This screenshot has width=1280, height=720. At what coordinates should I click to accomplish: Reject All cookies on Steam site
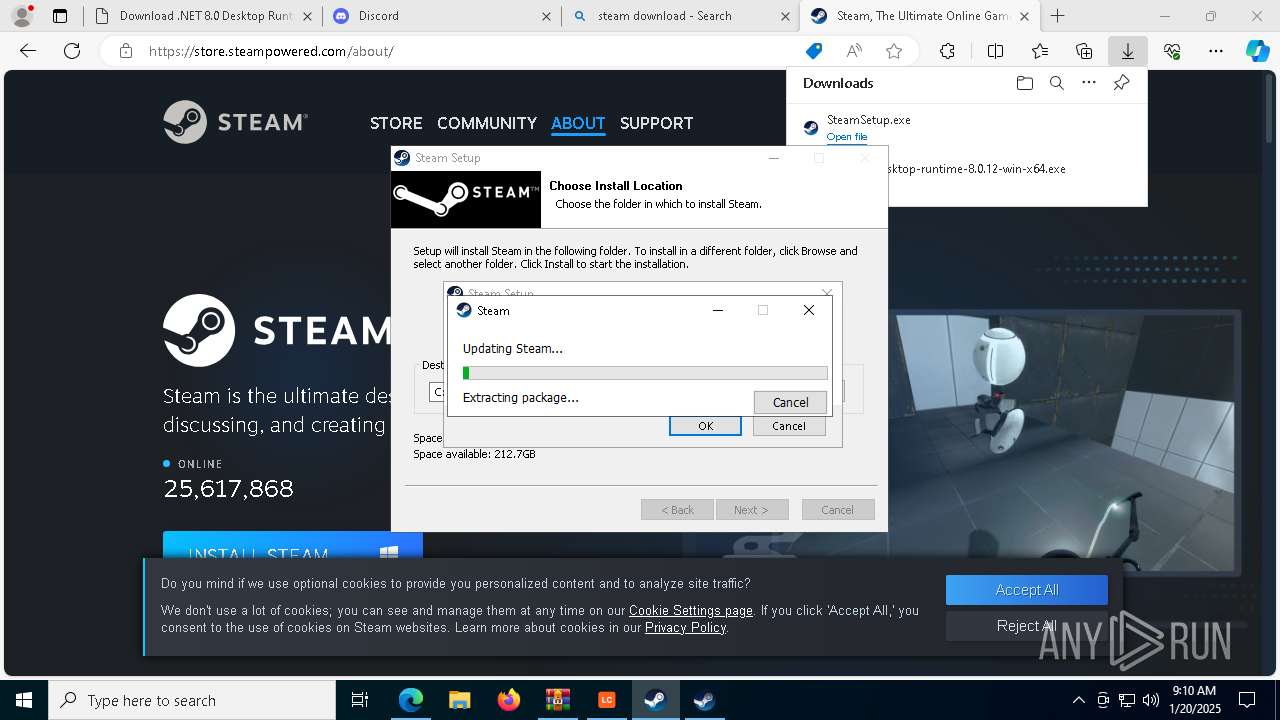1027,626
